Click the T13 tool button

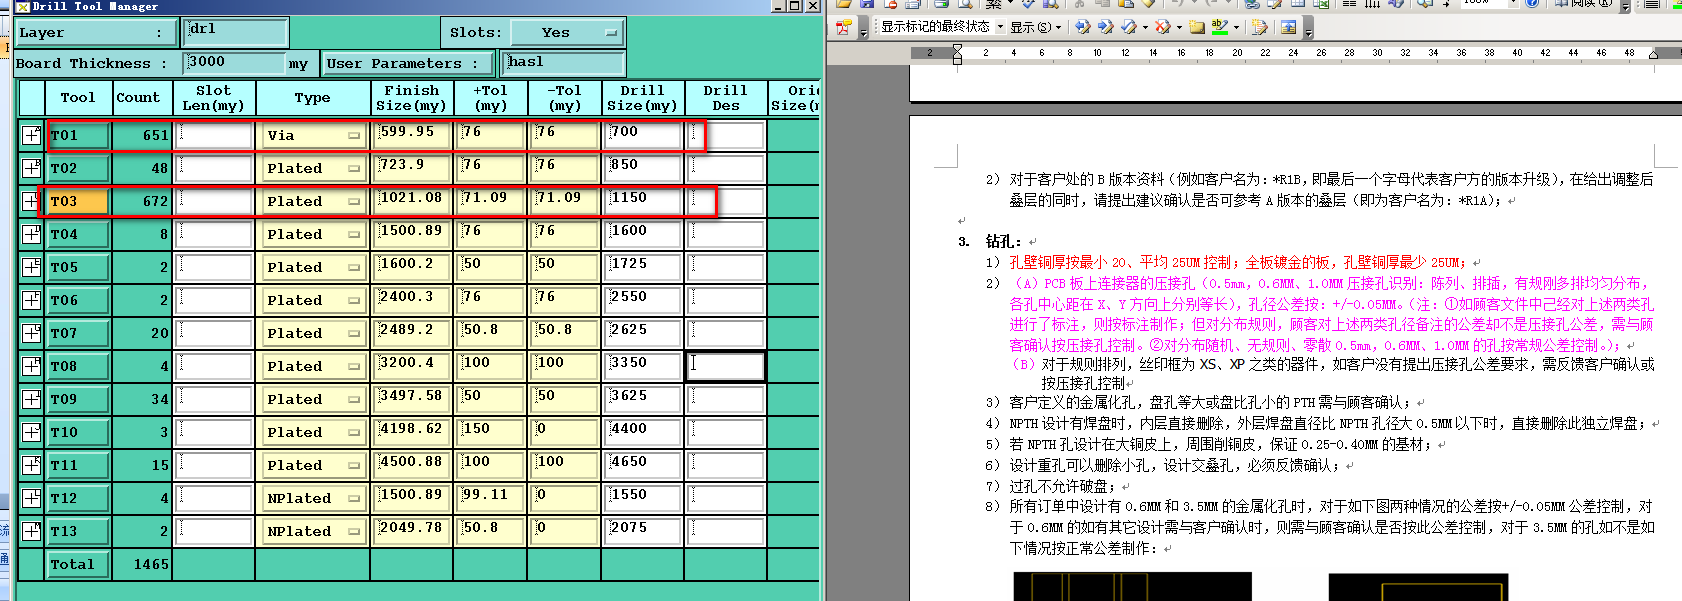78,531
